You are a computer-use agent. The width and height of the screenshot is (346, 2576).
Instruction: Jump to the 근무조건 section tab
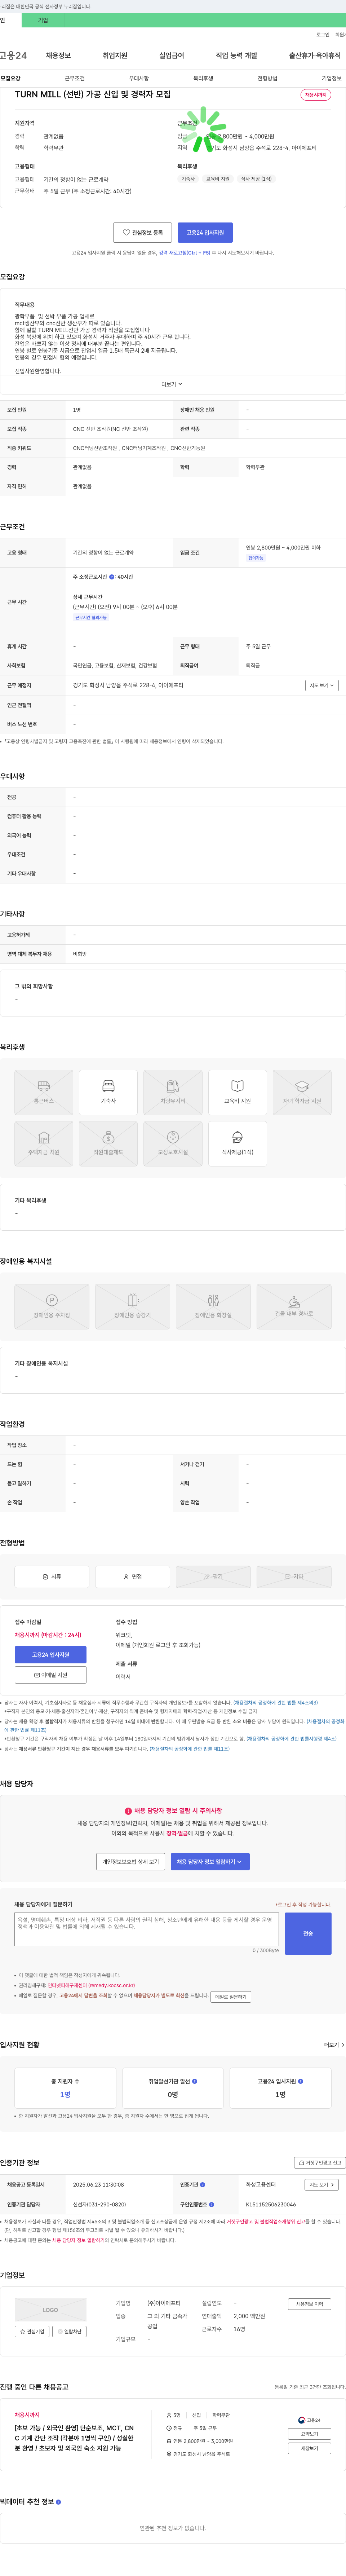click(75, 78)
